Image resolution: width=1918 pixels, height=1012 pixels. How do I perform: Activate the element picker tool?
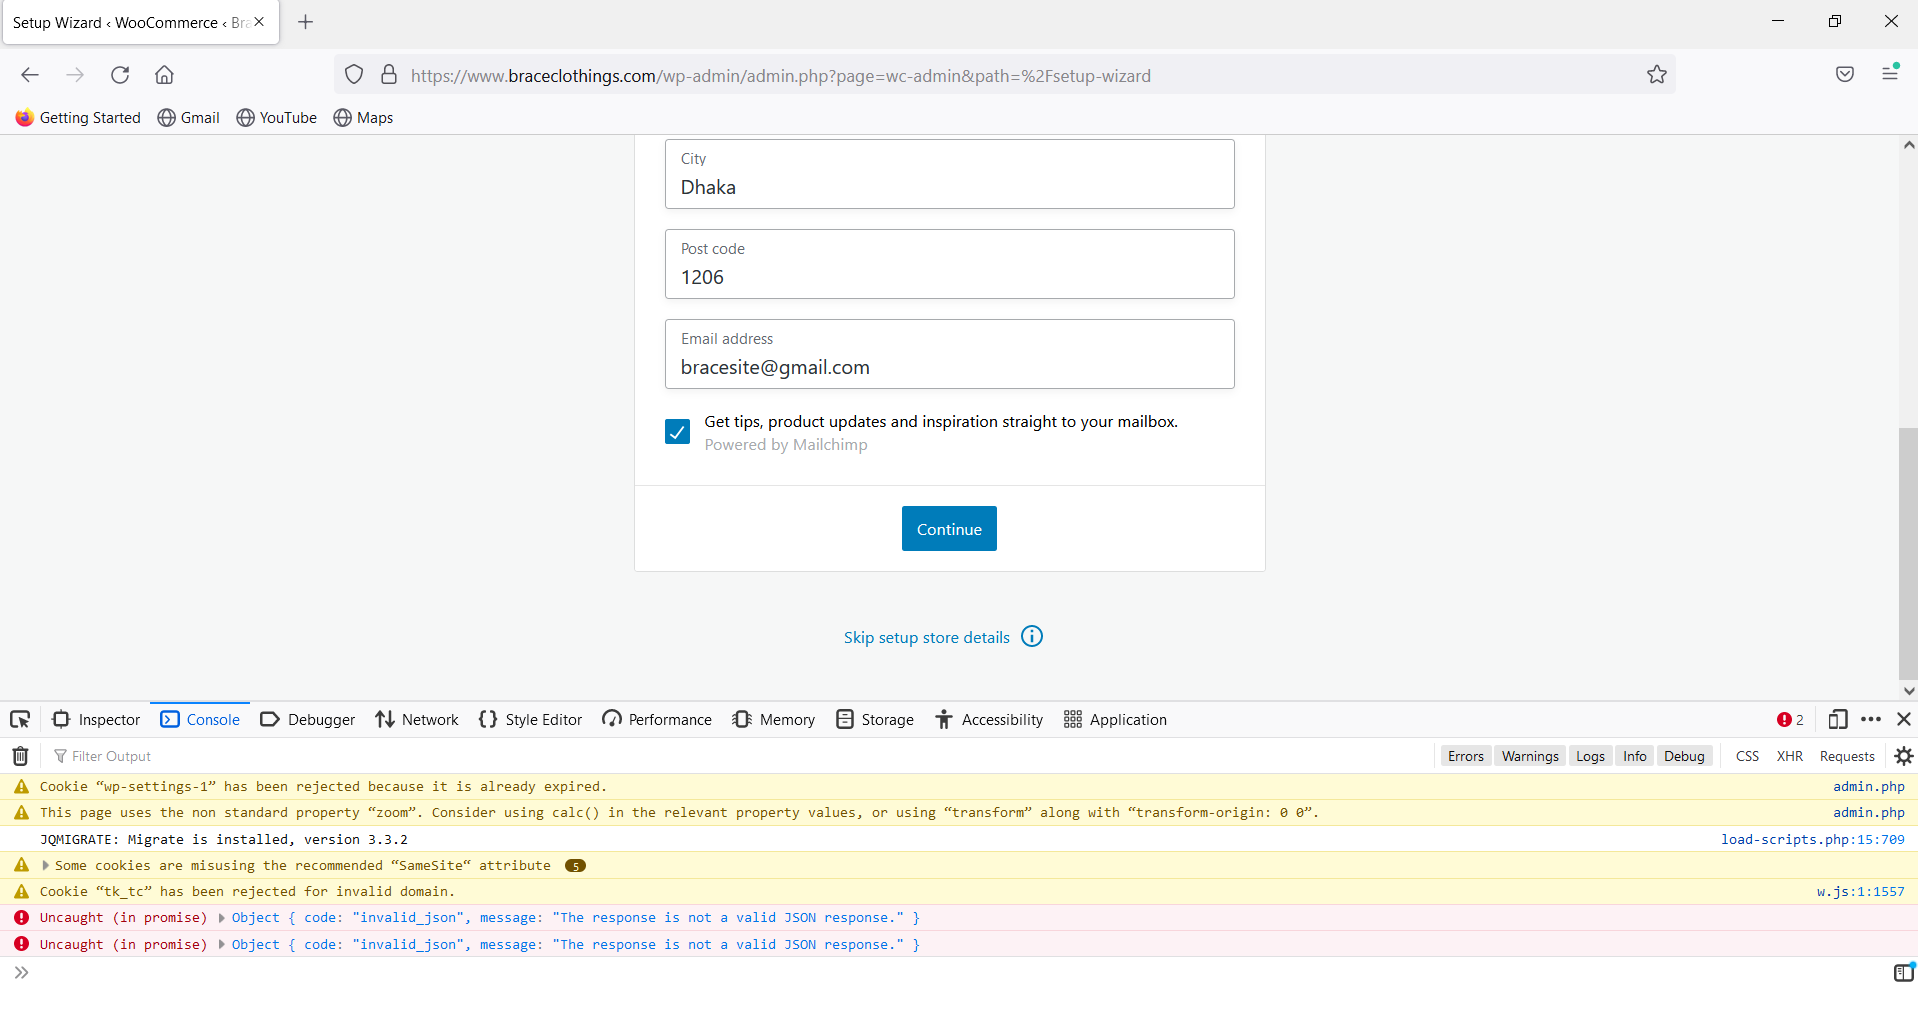[20, 720]
